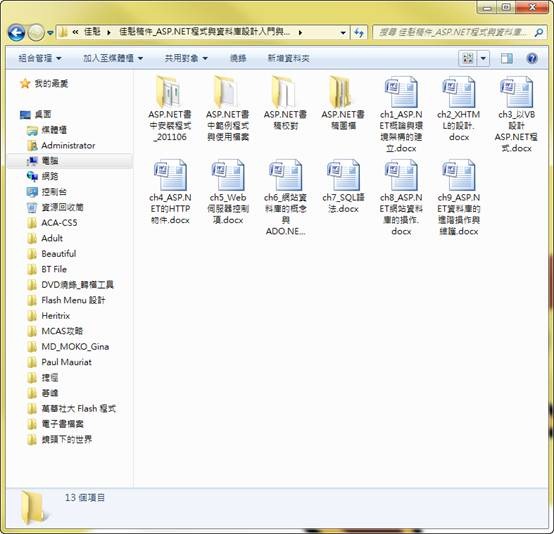Select folder ASP.NET書稿圖檔
This screenshot has height=534, width=554.
pos(343,103)
